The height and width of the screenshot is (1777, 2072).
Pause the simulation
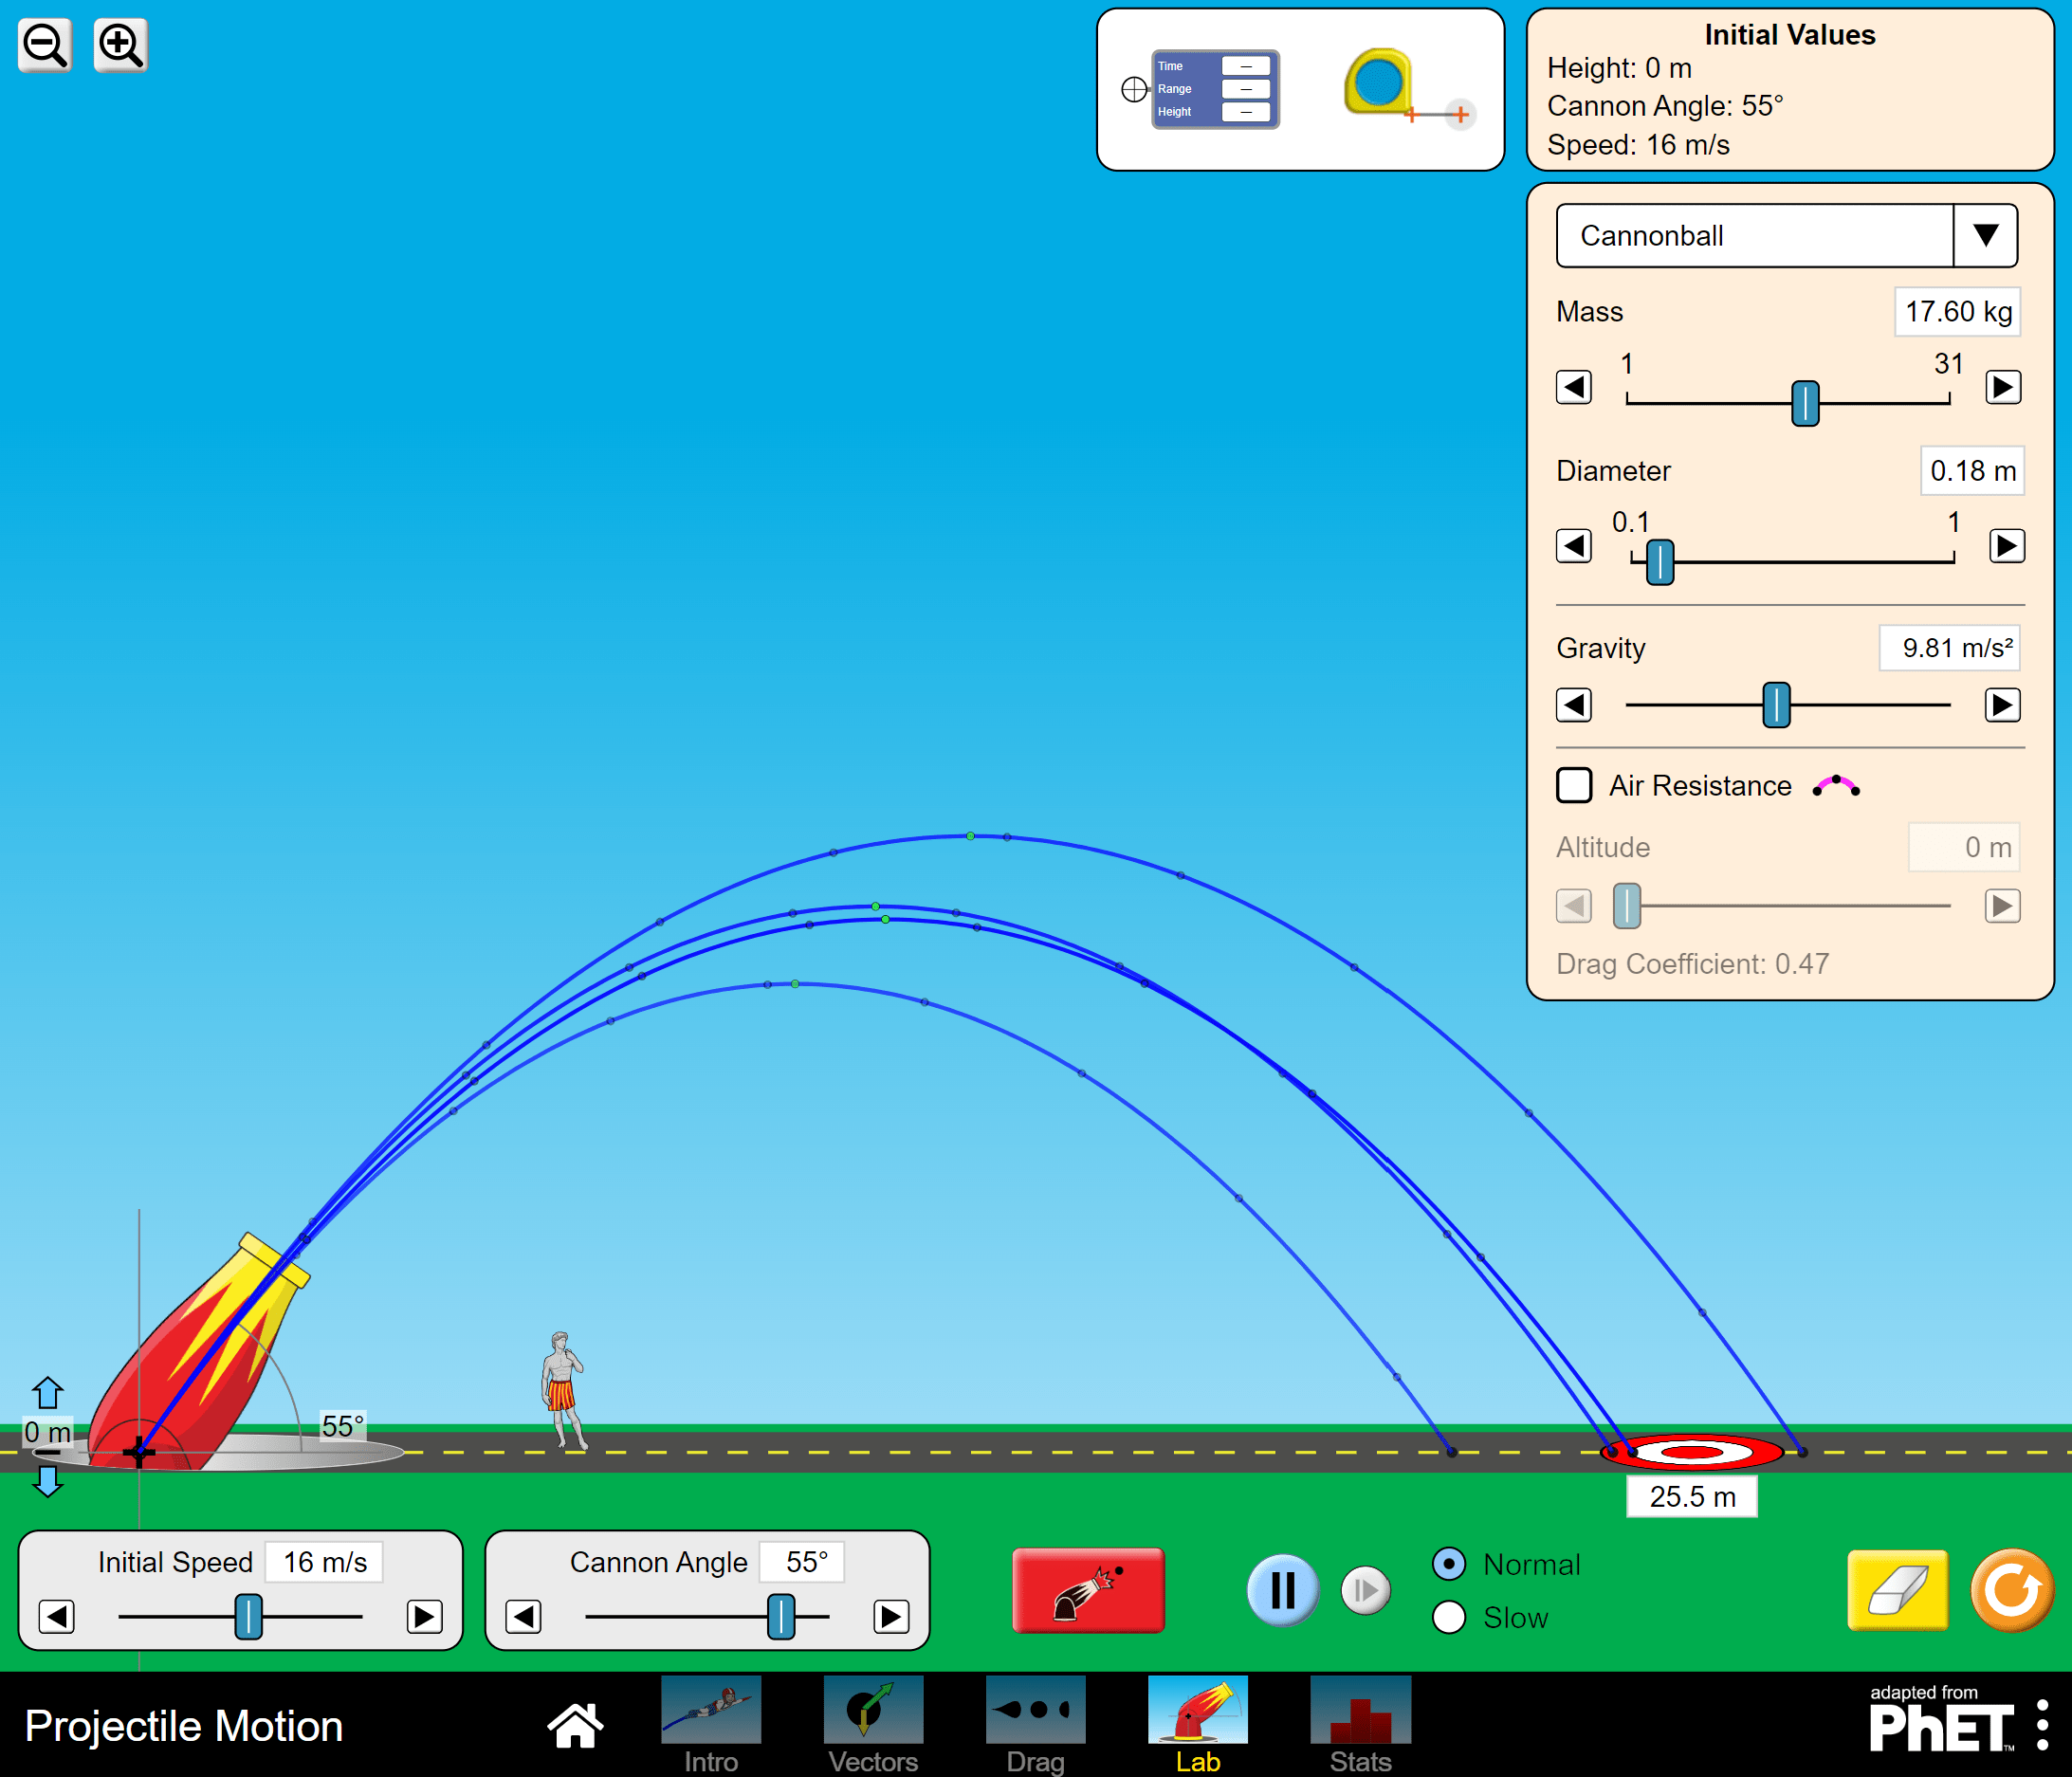(1282, 1590)
